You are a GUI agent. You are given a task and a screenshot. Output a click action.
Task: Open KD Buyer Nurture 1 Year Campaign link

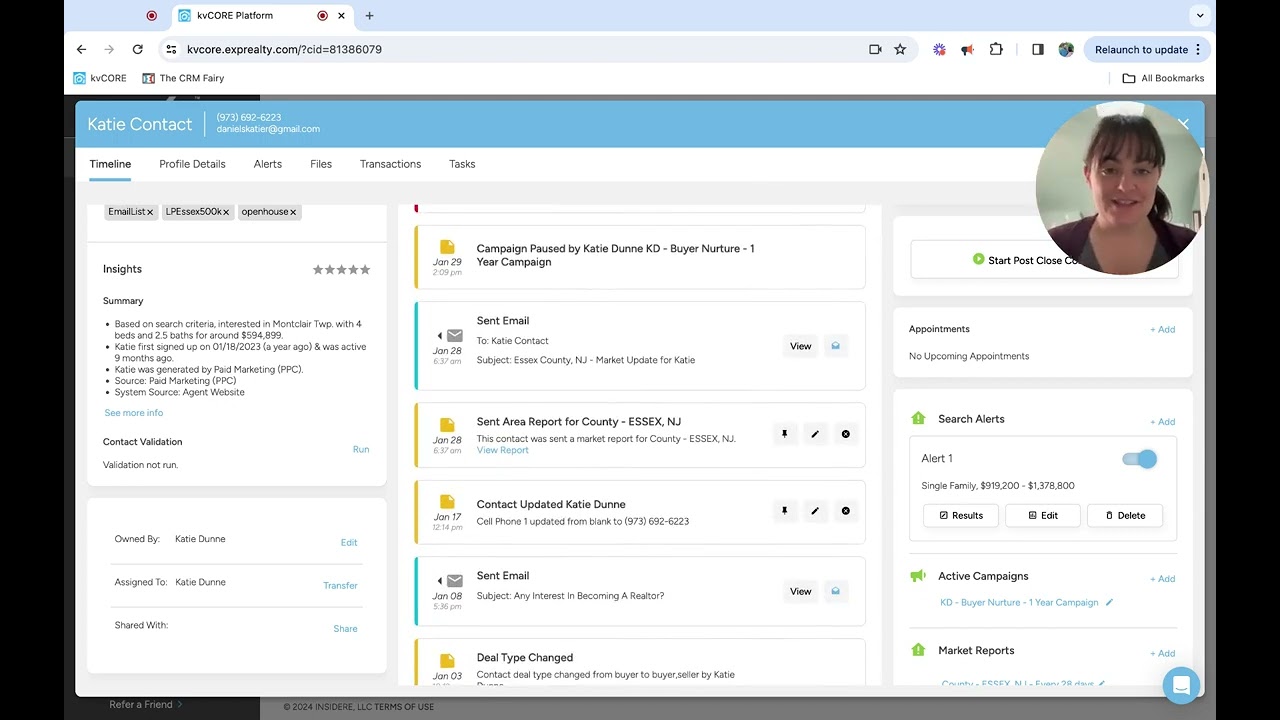(1019, 602)
